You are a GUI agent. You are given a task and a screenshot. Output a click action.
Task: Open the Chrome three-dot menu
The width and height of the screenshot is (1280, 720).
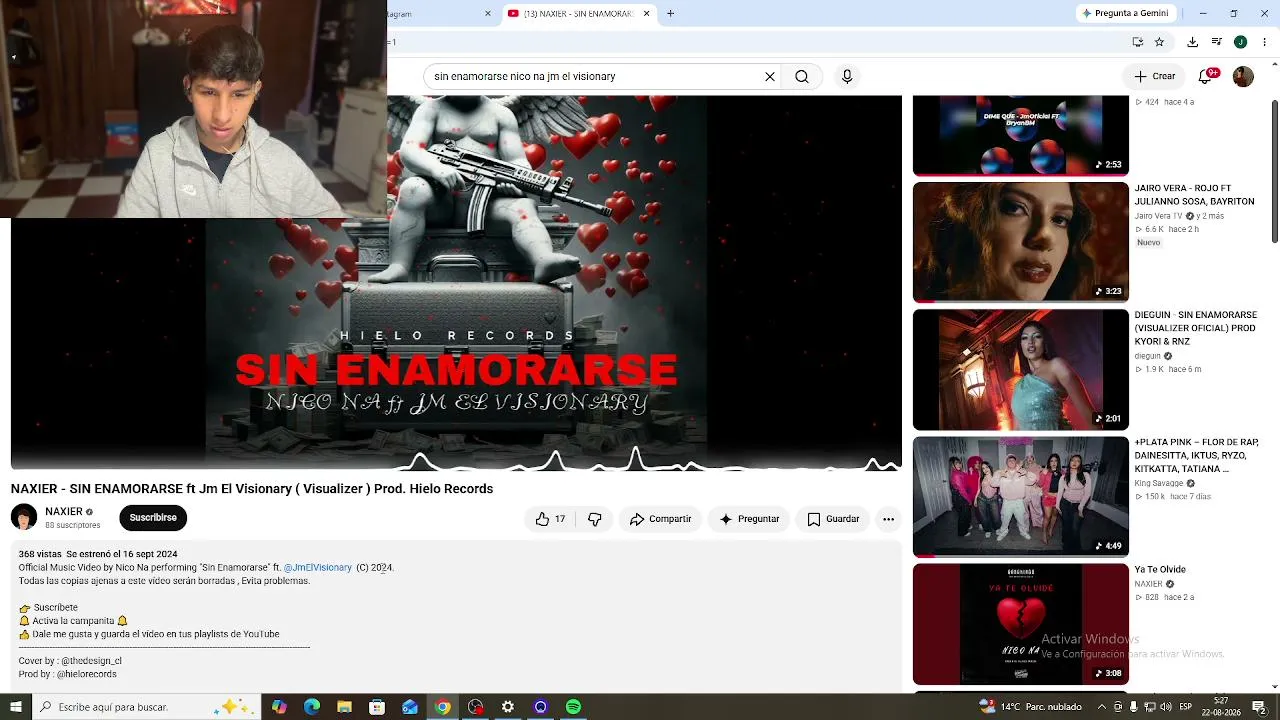pyautogui.click(x=1264, y=42)
